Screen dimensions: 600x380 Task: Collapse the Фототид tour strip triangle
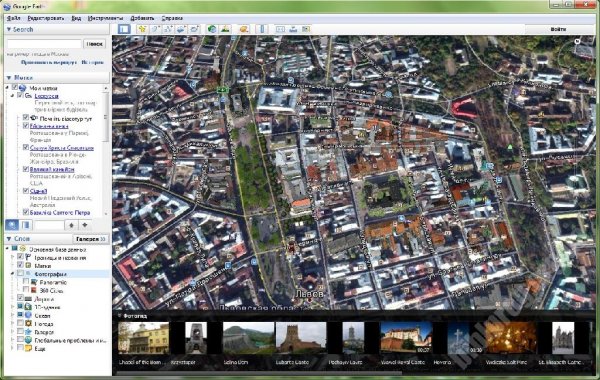119,316
